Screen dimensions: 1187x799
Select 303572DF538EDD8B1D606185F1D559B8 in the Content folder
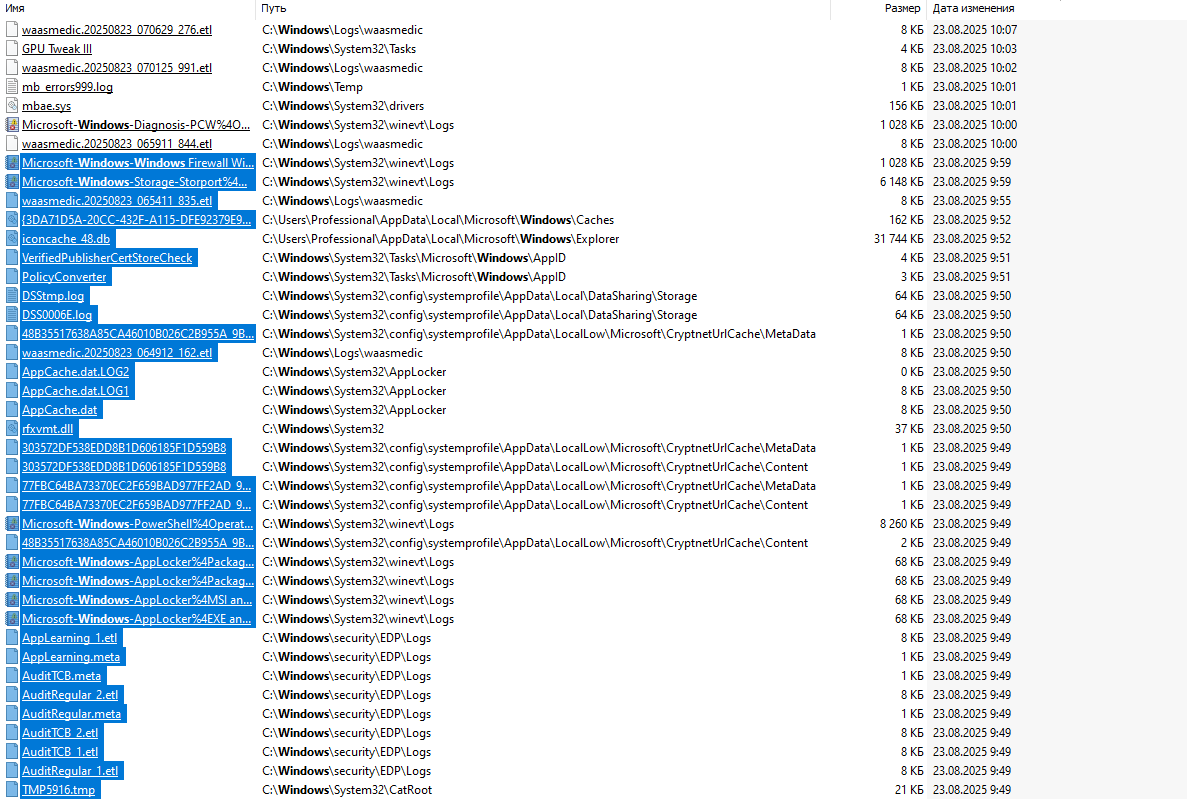click(124, 467)
